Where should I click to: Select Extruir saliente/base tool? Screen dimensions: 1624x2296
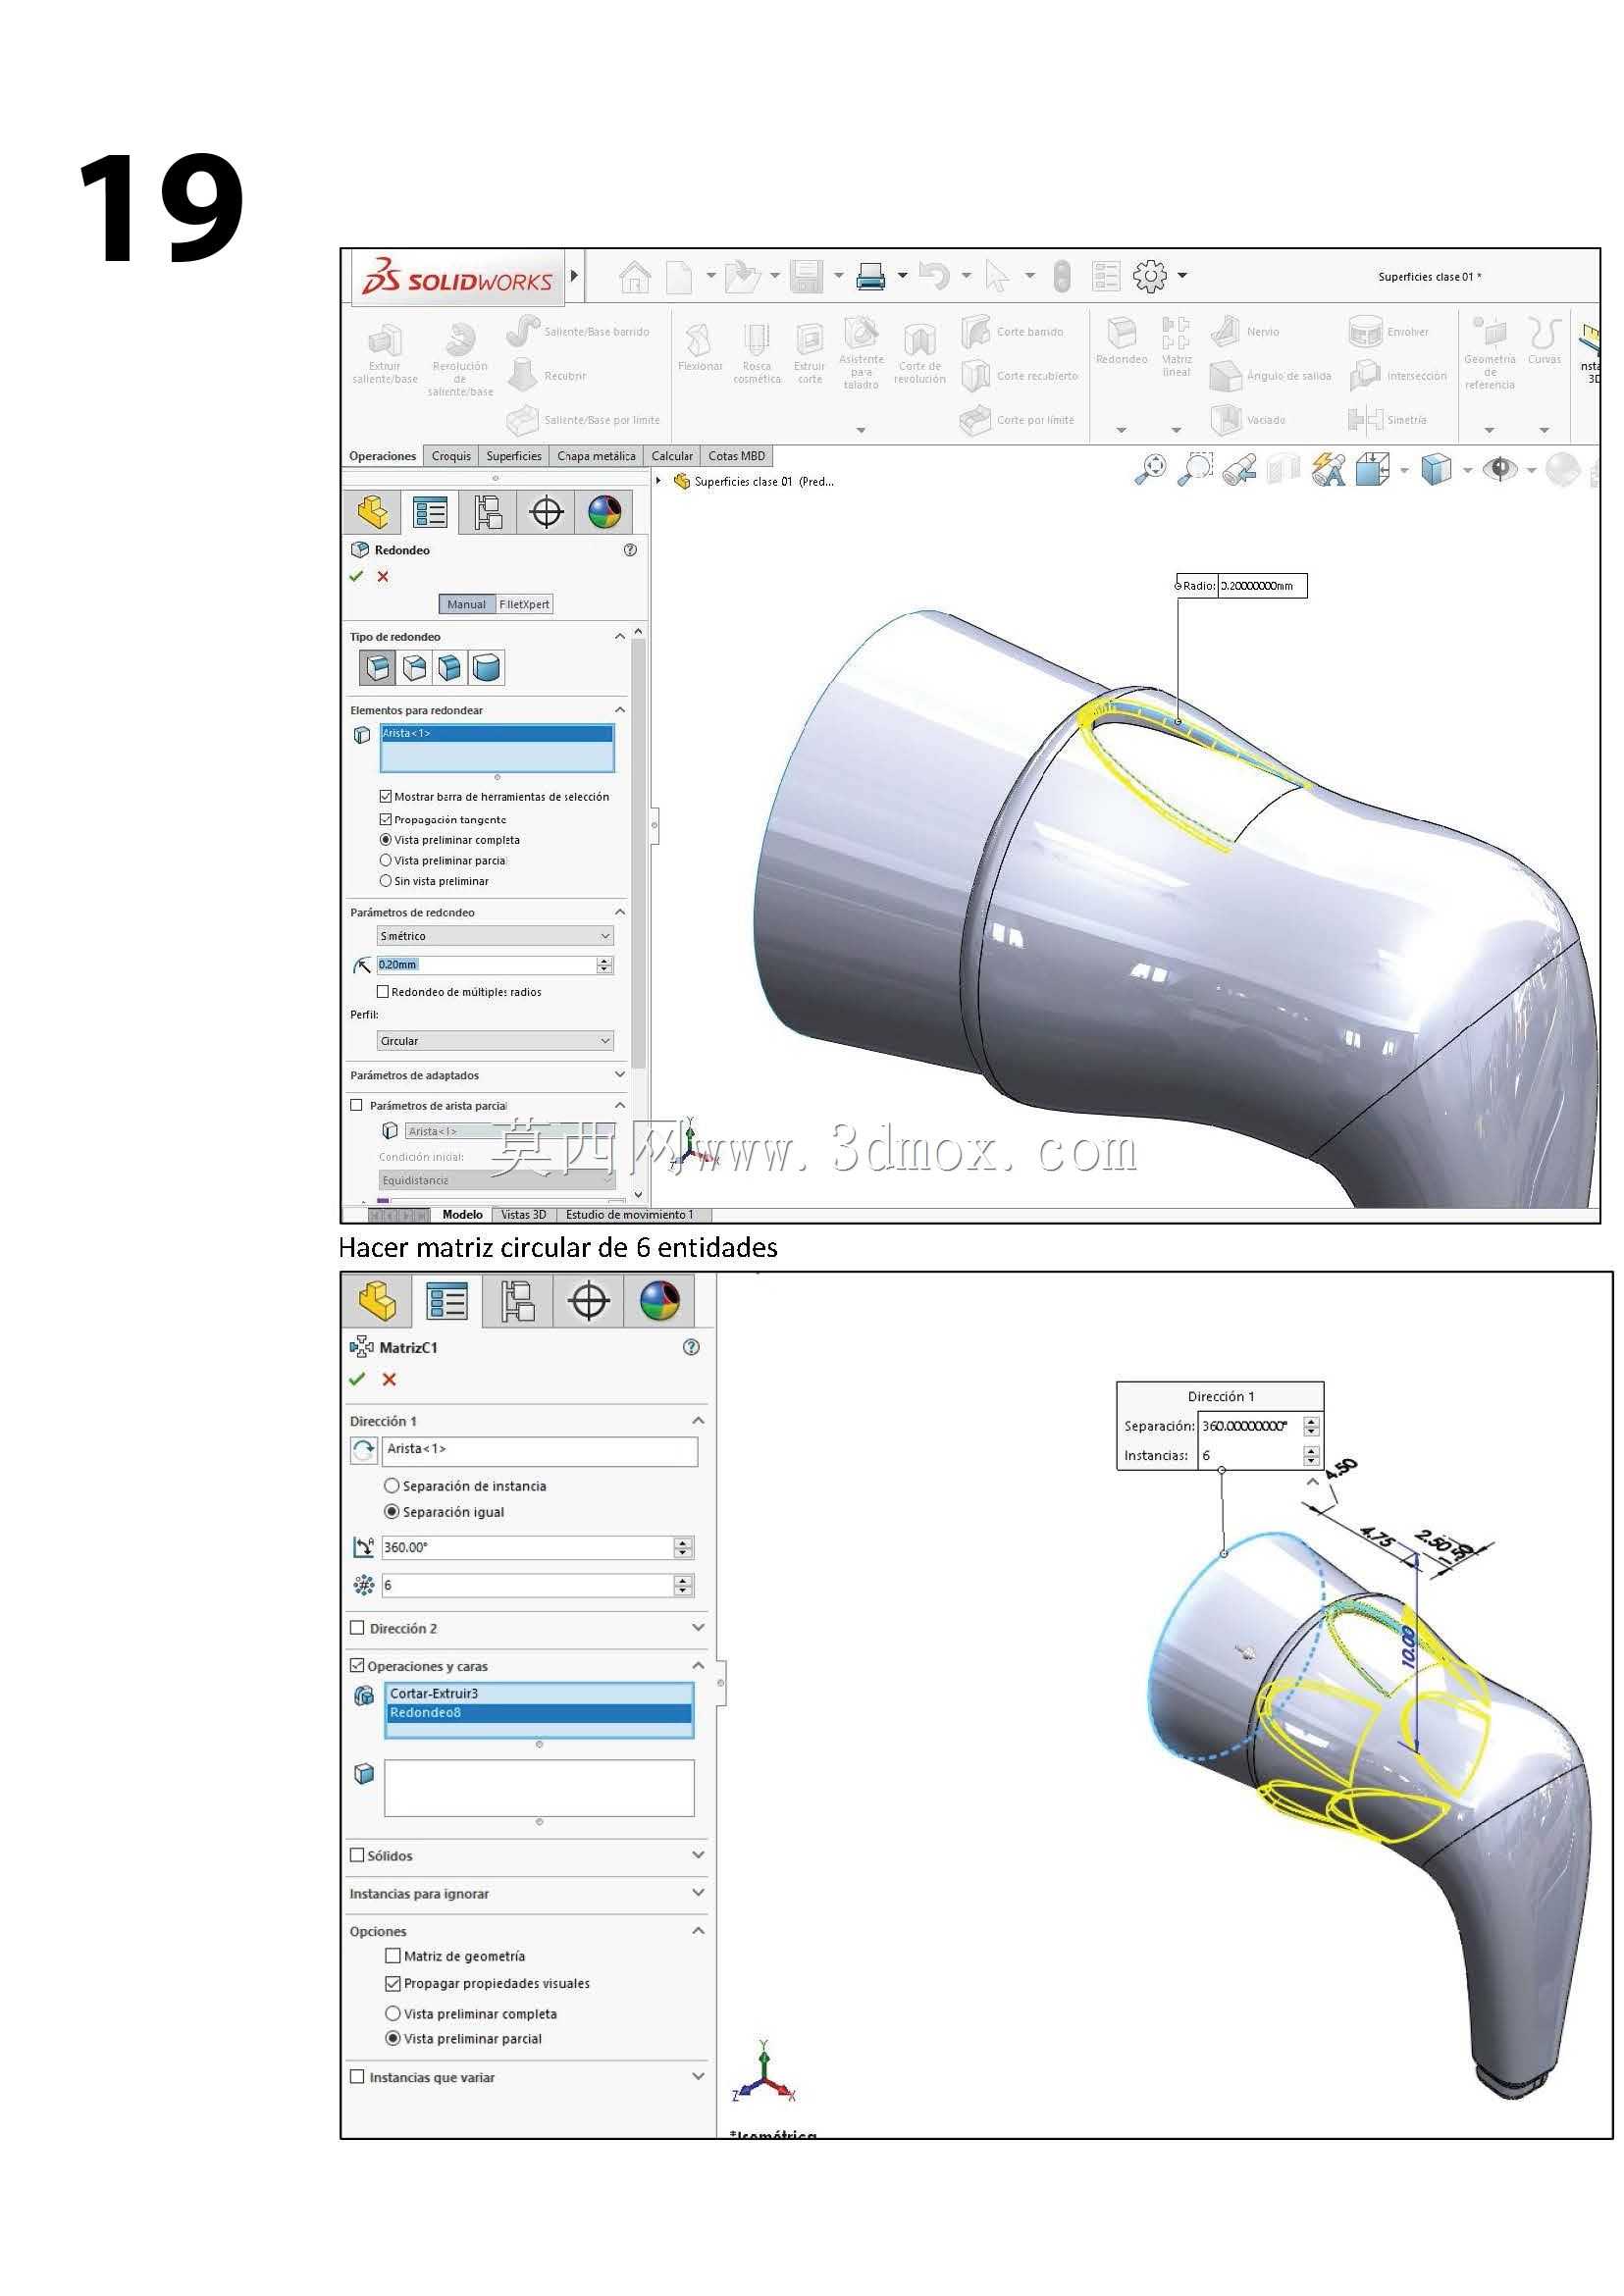(x=385, y=353)
